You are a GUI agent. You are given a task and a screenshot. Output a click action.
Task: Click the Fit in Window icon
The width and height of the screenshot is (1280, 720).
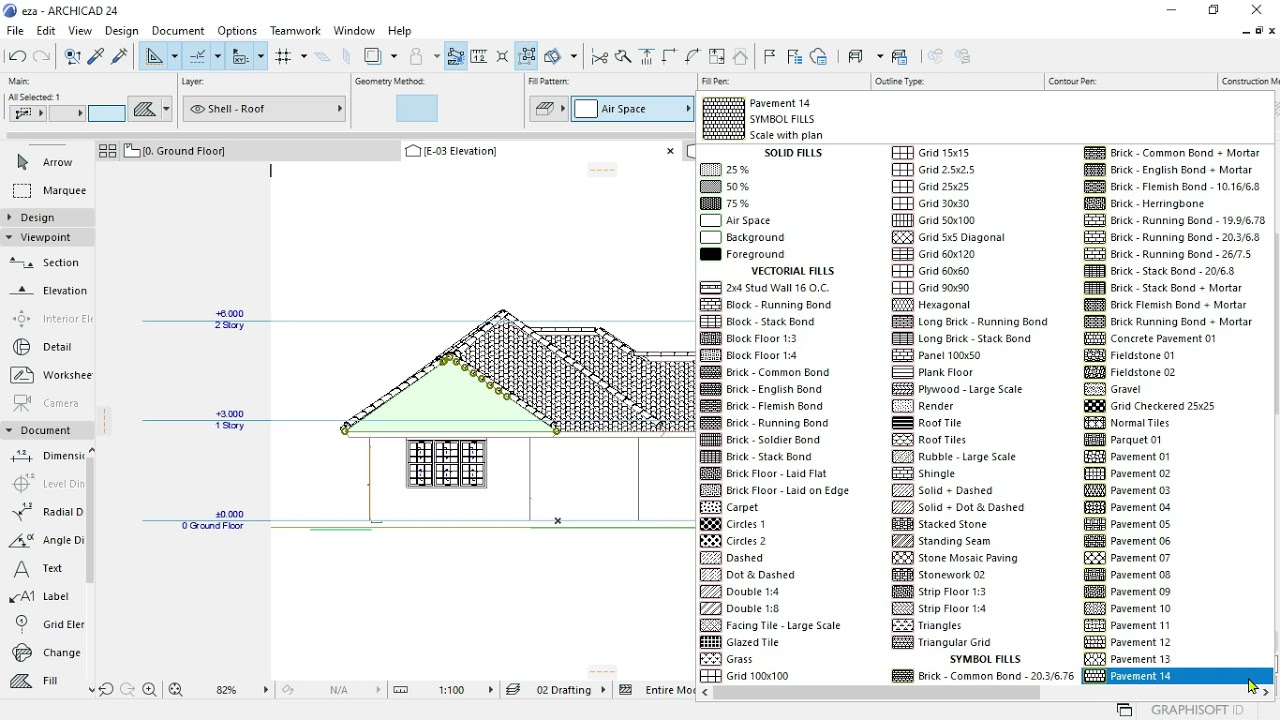tap(176, 690)
